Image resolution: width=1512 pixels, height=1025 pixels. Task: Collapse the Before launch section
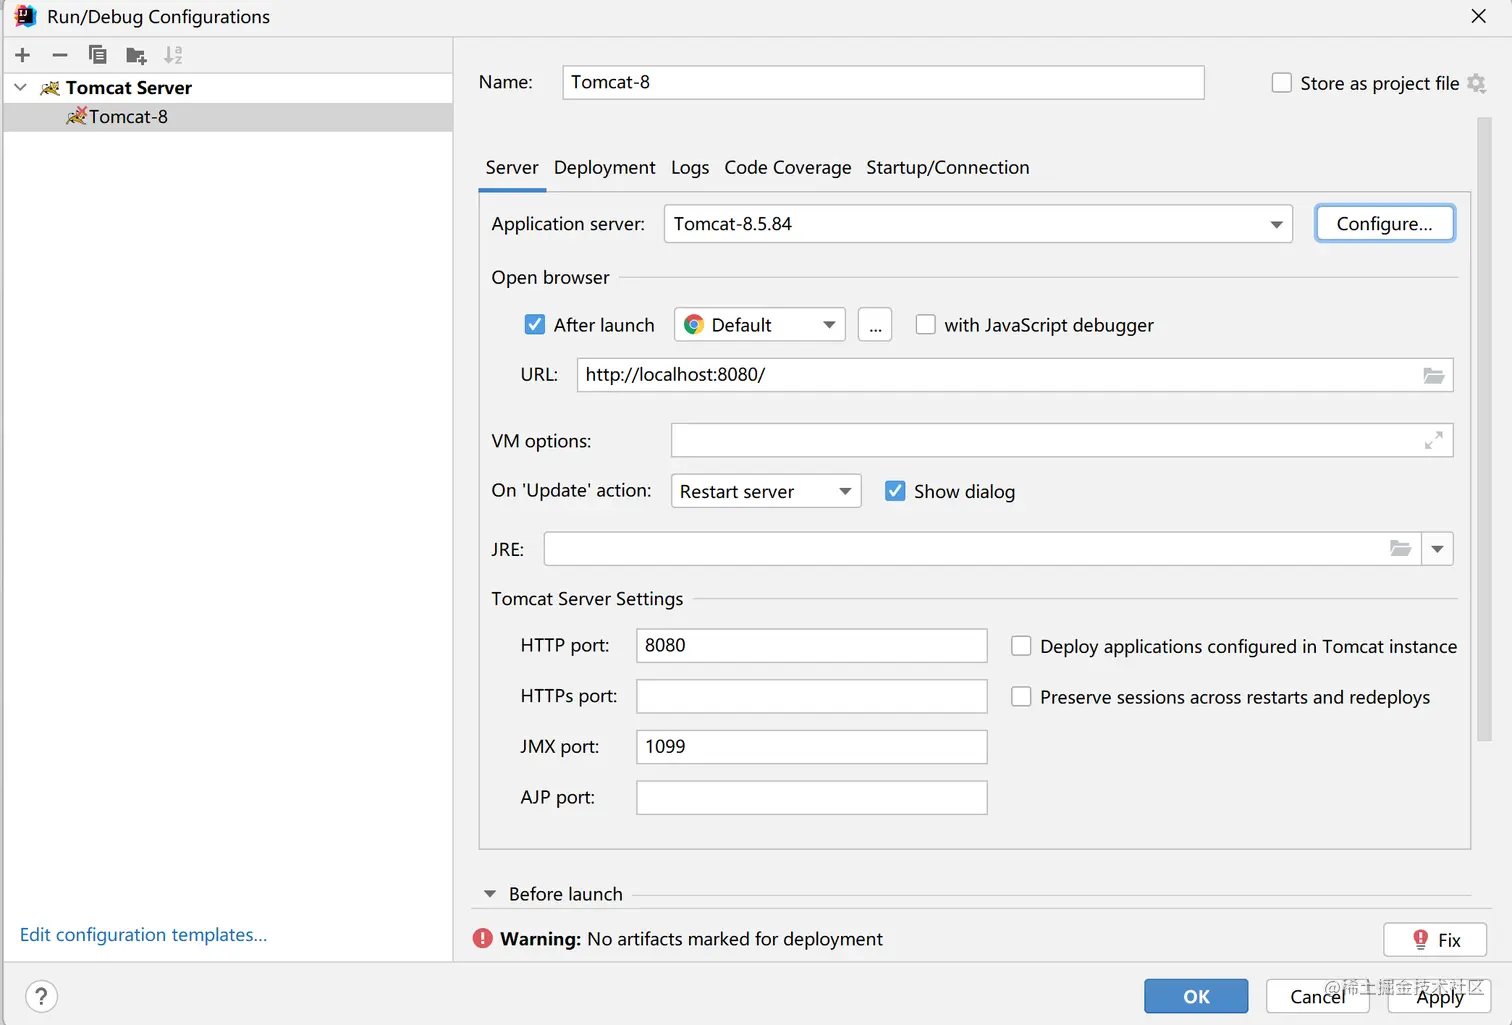(x=490, y=894)
